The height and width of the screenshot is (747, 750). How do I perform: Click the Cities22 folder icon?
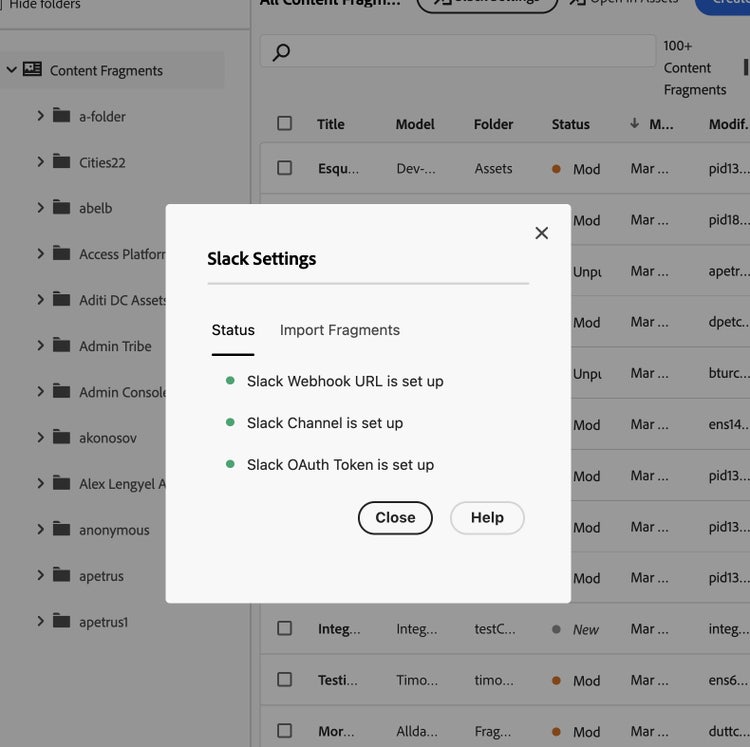(62, 162)
